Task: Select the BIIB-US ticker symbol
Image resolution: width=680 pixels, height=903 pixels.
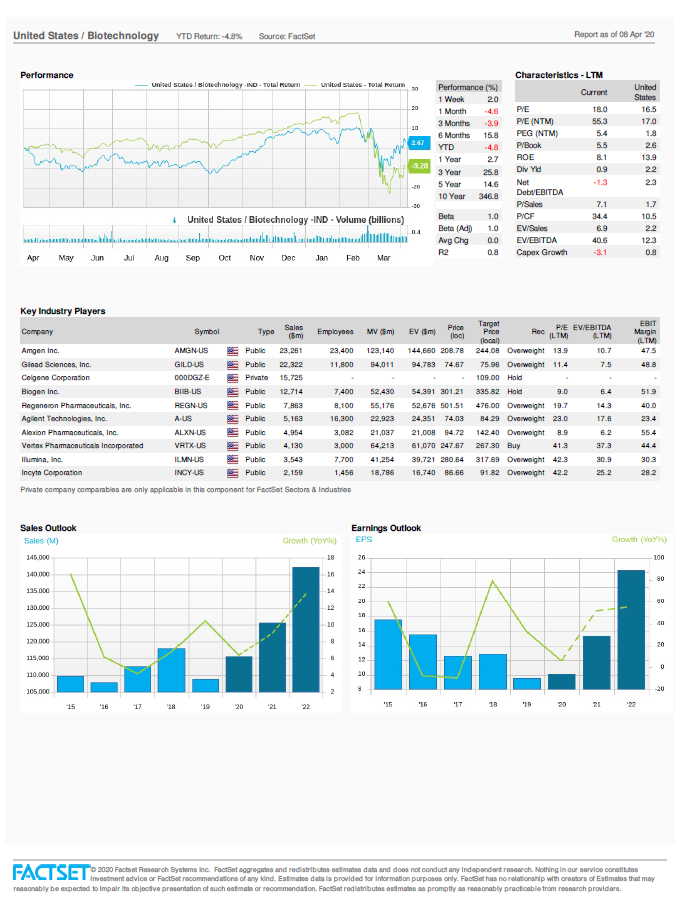Action: coord(188,392)
